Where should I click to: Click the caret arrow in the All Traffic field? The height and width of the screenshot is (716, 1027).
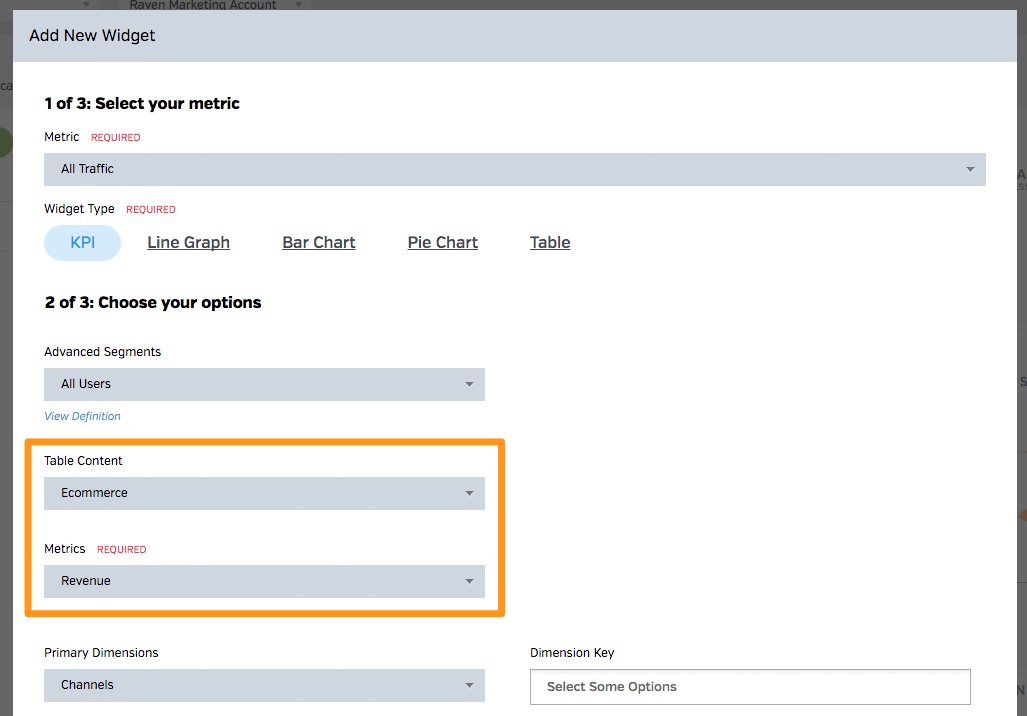tap(969, 169)
